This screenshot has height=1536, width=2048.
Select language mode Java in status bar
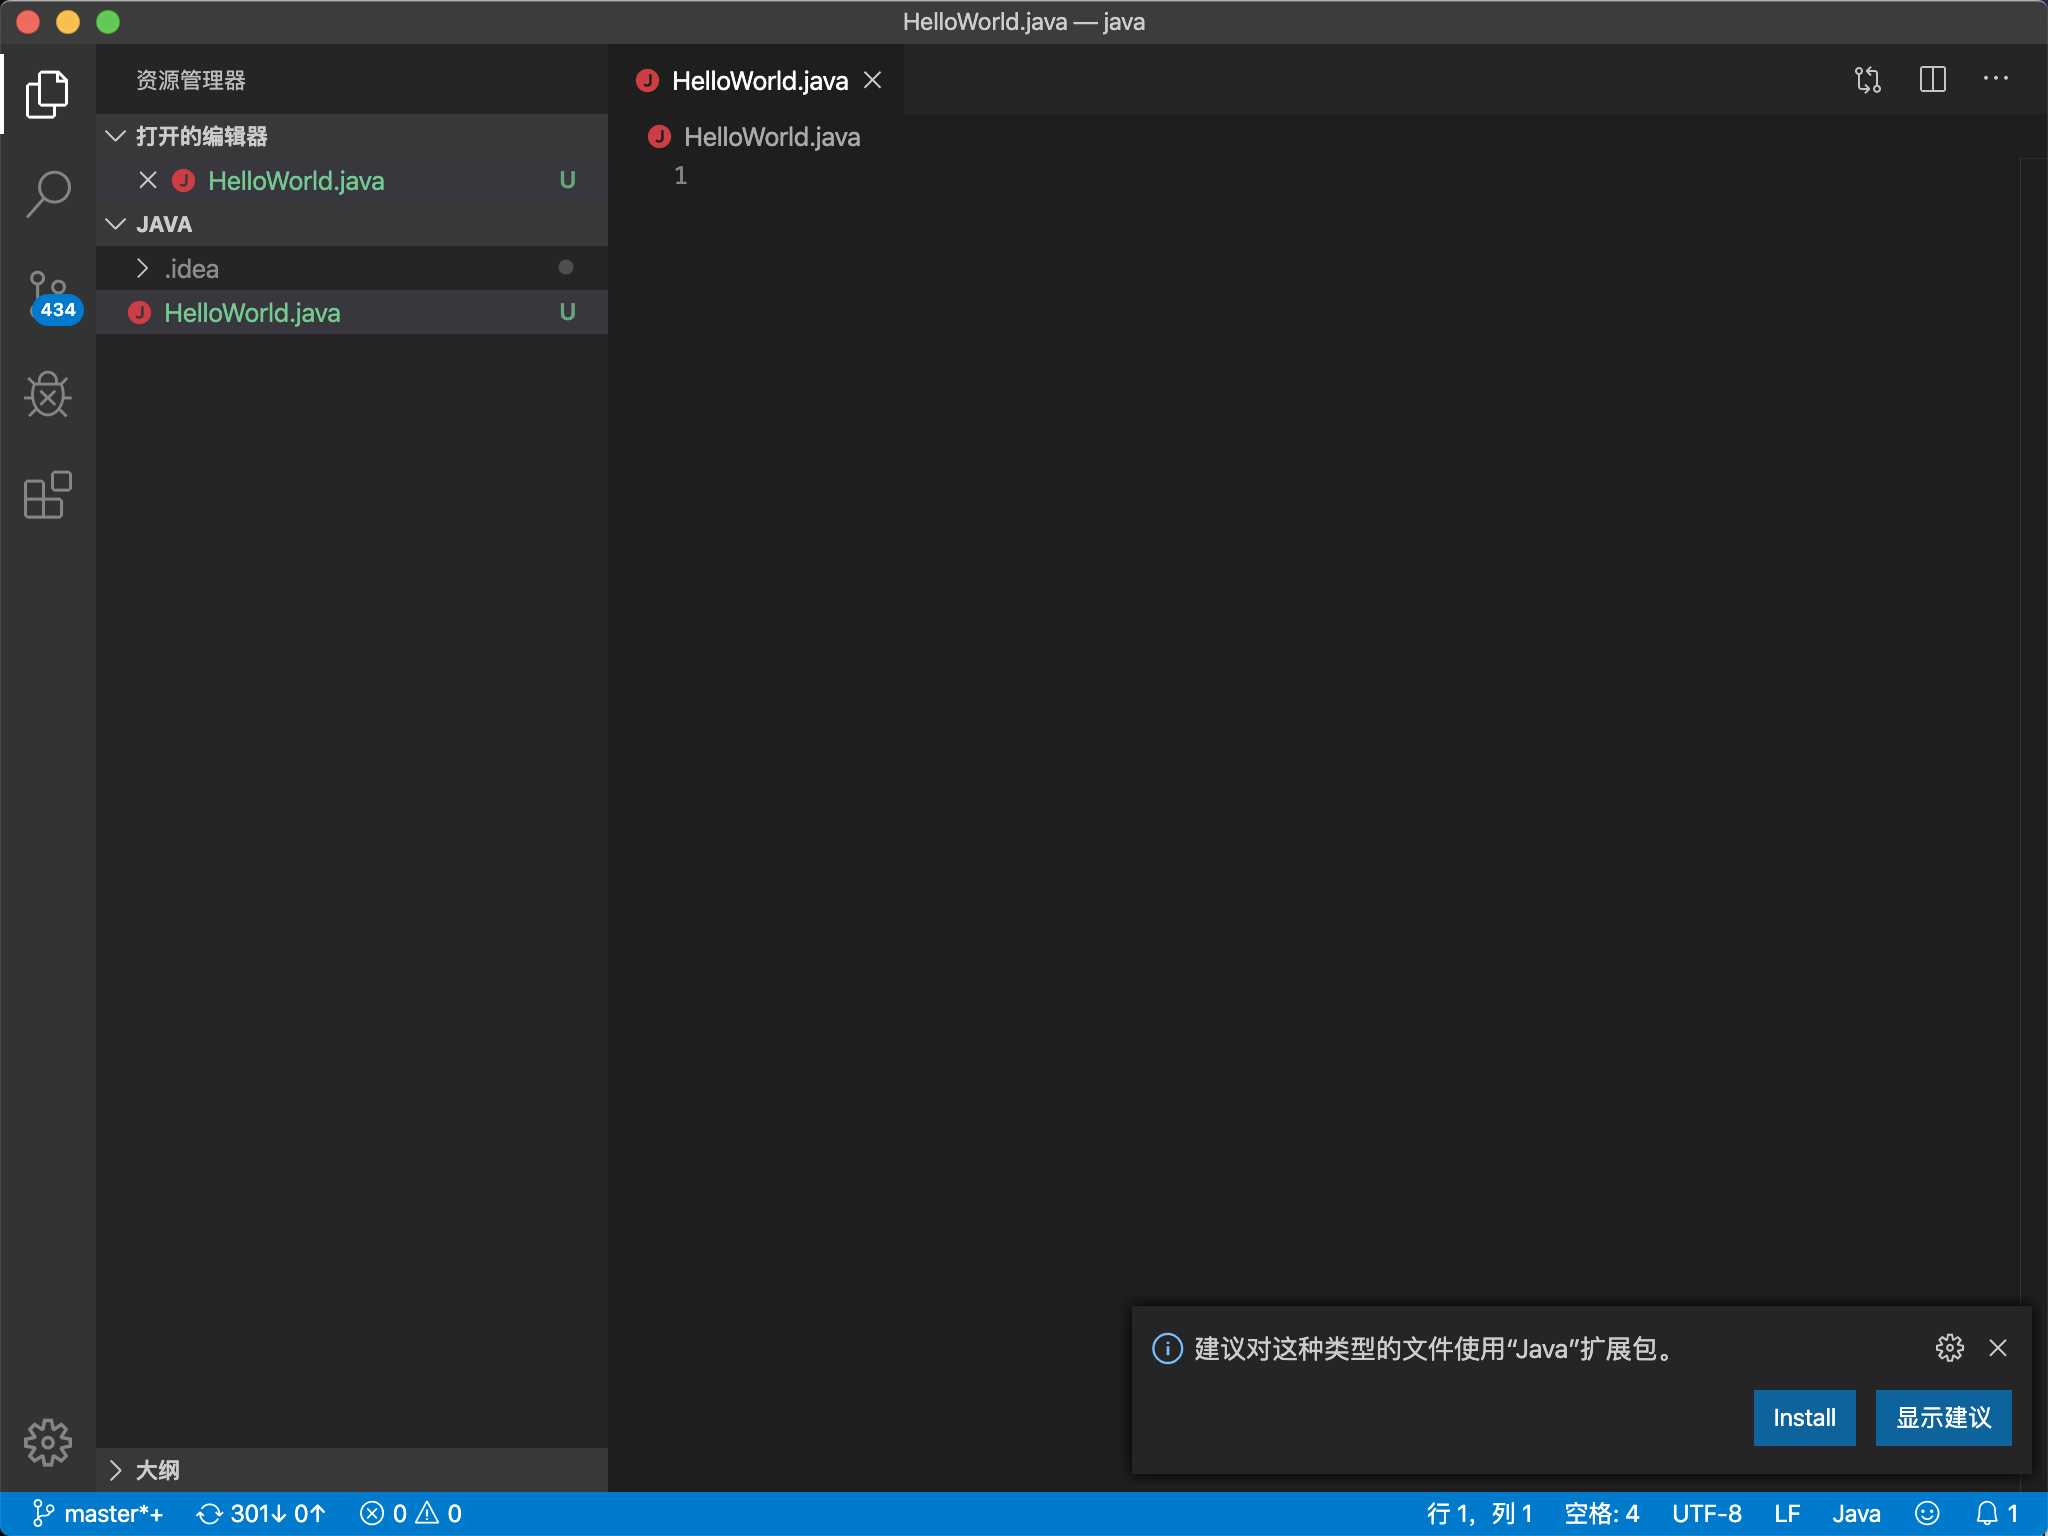click(1856, 1514)
